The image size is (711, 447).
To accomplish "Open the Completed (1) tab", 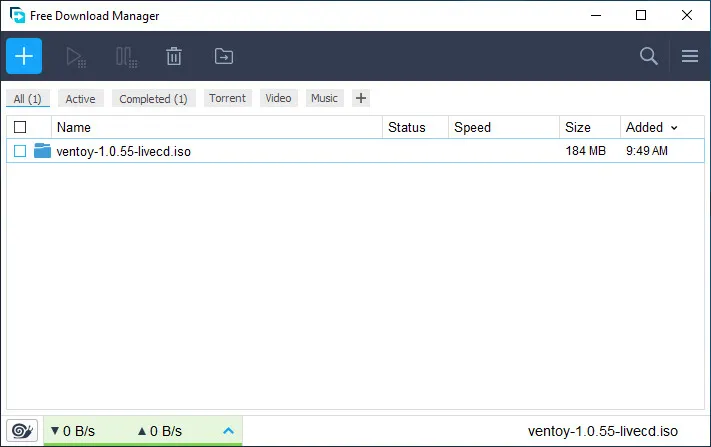I will 153,98.
